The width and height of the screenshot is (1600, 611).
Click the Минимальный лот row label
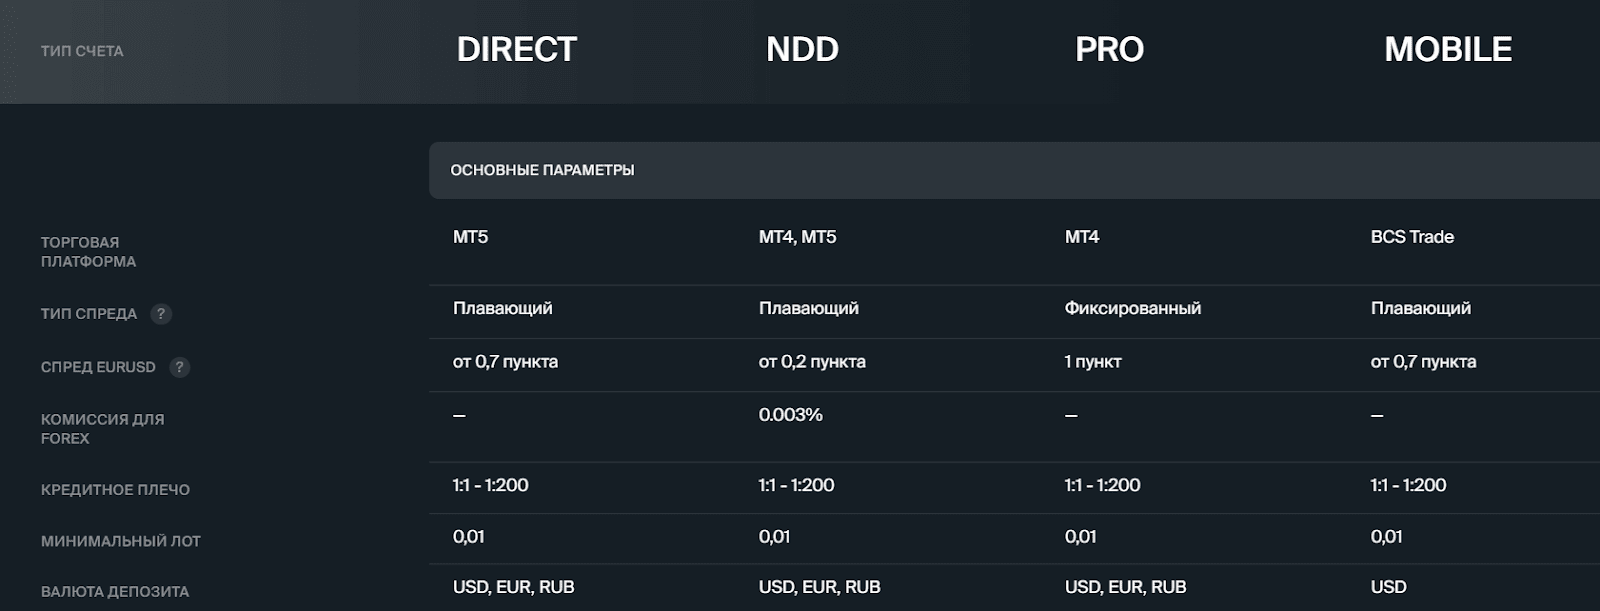tap(121, 541)
